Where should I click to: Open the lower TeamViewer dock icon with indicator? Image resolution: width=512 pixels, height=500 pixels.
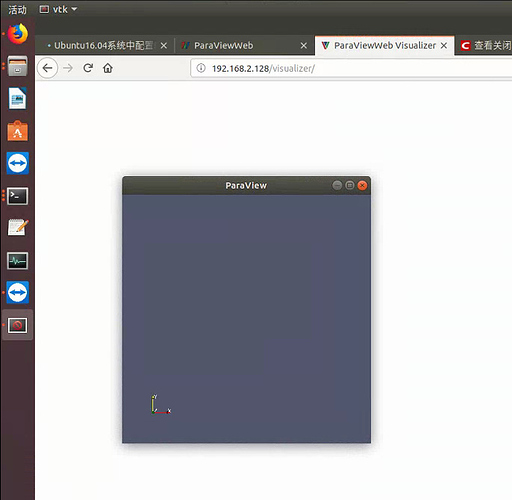coord(18,293)
